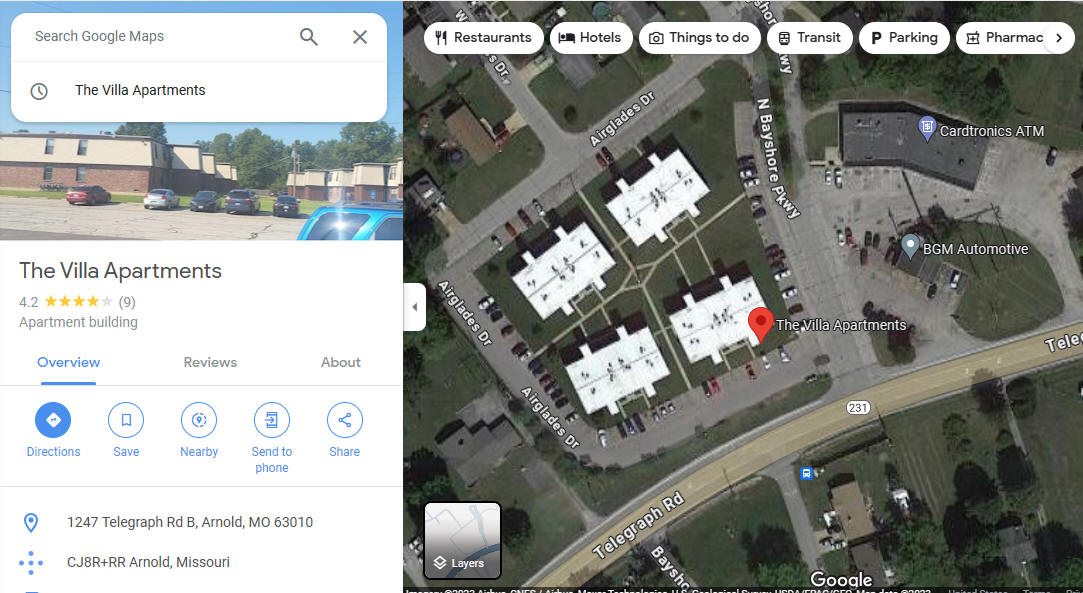Open Directions for The Villa Apartments
The width and height of the screenshot is (1083, 593).
coord(53,420)
